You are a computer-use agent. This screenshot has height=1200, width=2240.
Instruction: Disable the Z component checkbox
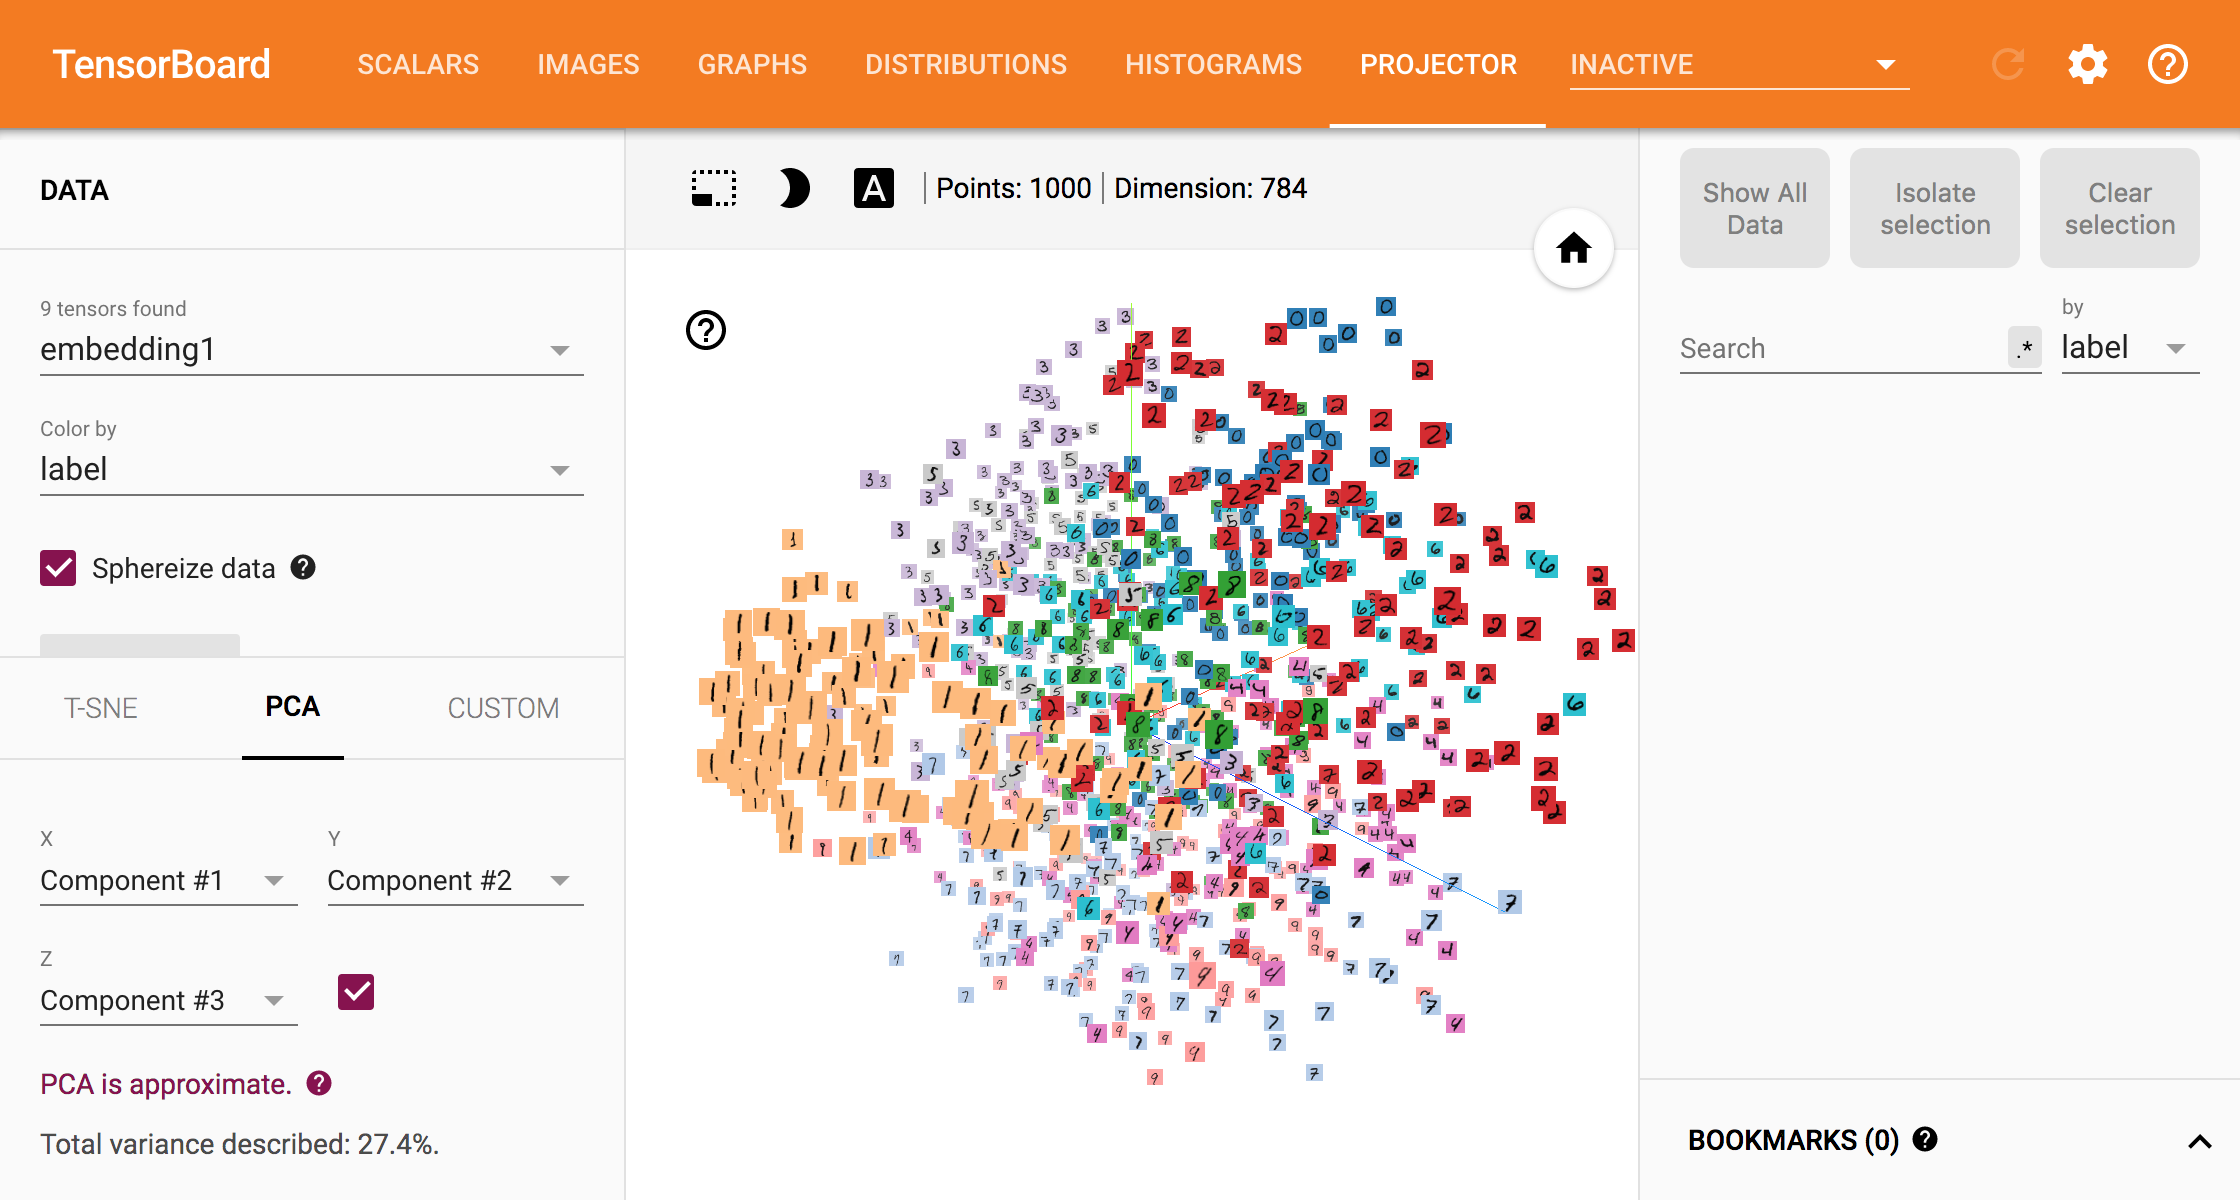pos(356,992)
